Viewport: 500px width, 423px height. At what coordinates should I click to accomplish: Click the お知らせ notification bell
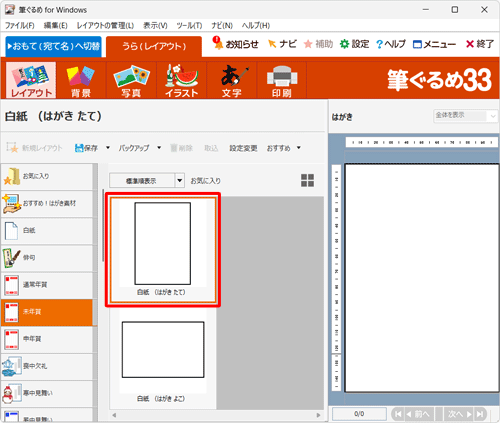(235, 43)
